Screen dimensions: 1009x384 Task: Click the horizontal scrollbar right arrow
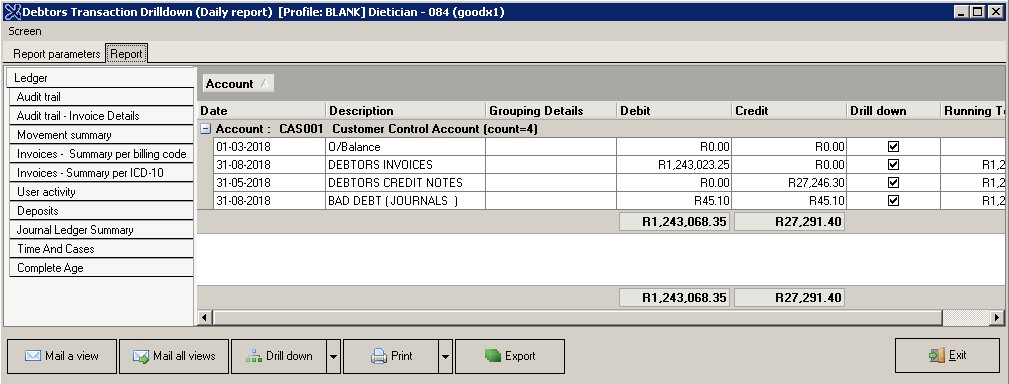997,317
